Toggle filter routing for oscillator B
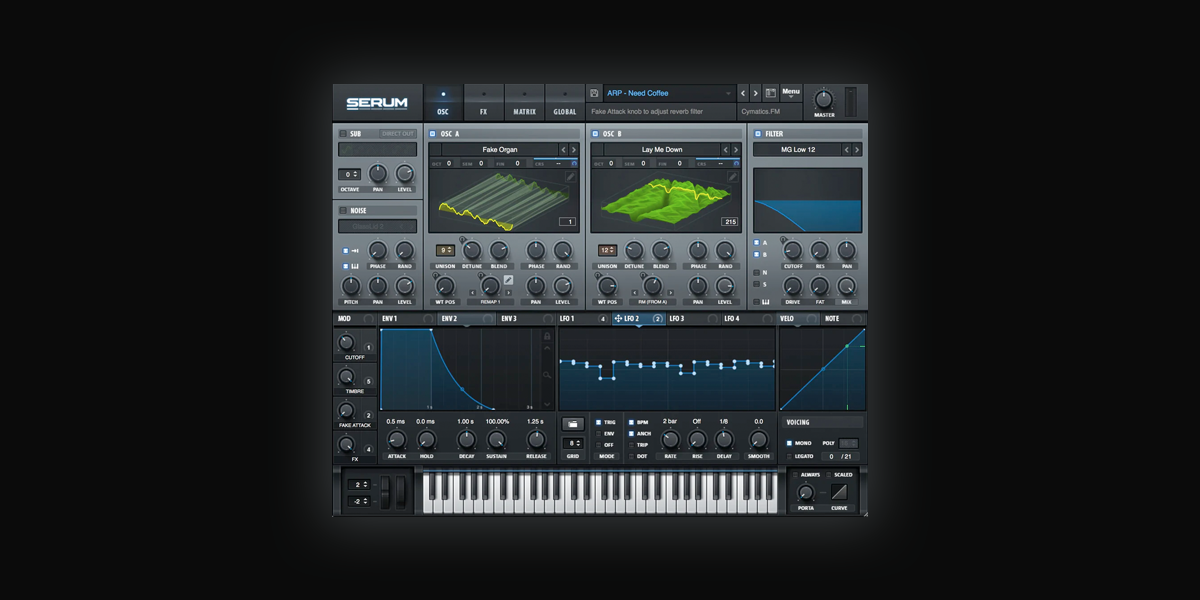The width and height of the screenshot is (1200, 600). click(757, 255)
